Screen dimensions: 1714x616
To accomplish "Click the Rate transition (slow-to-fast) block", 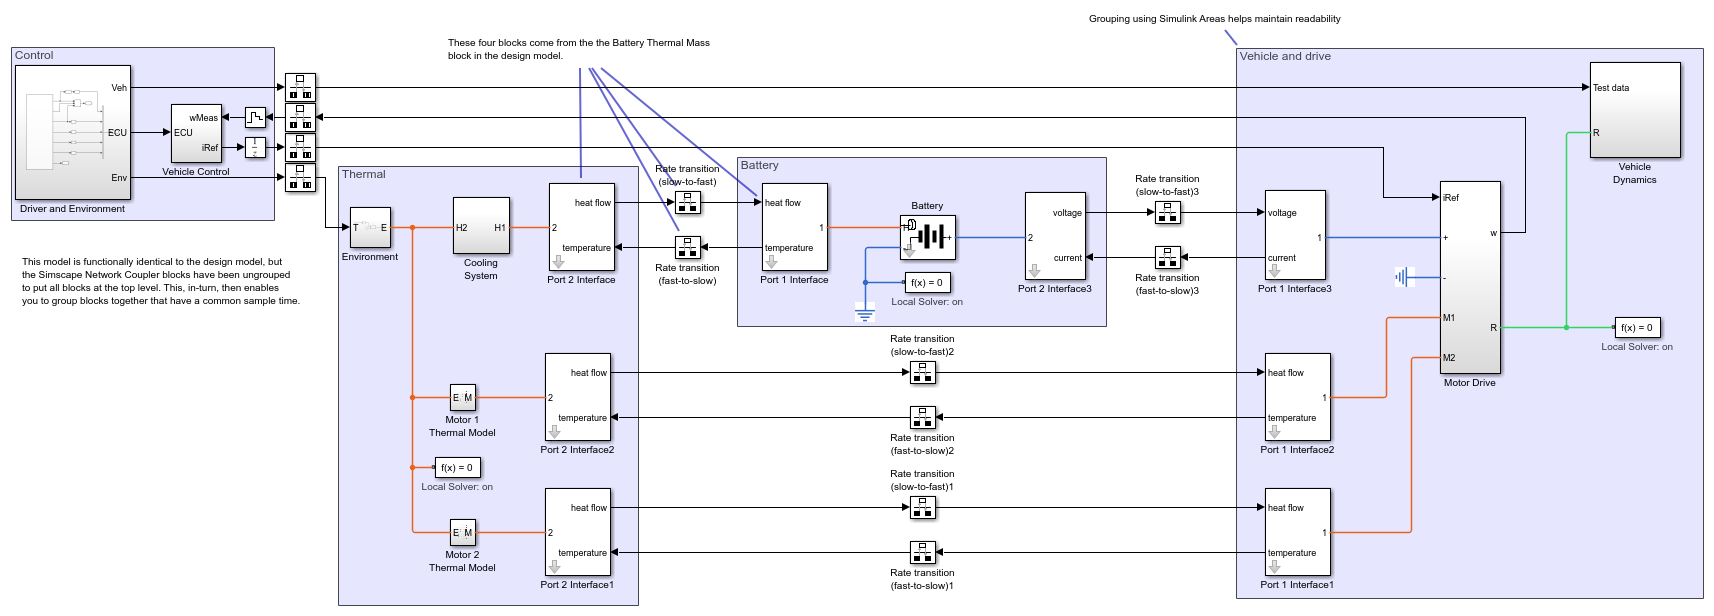I will [688, 203].
